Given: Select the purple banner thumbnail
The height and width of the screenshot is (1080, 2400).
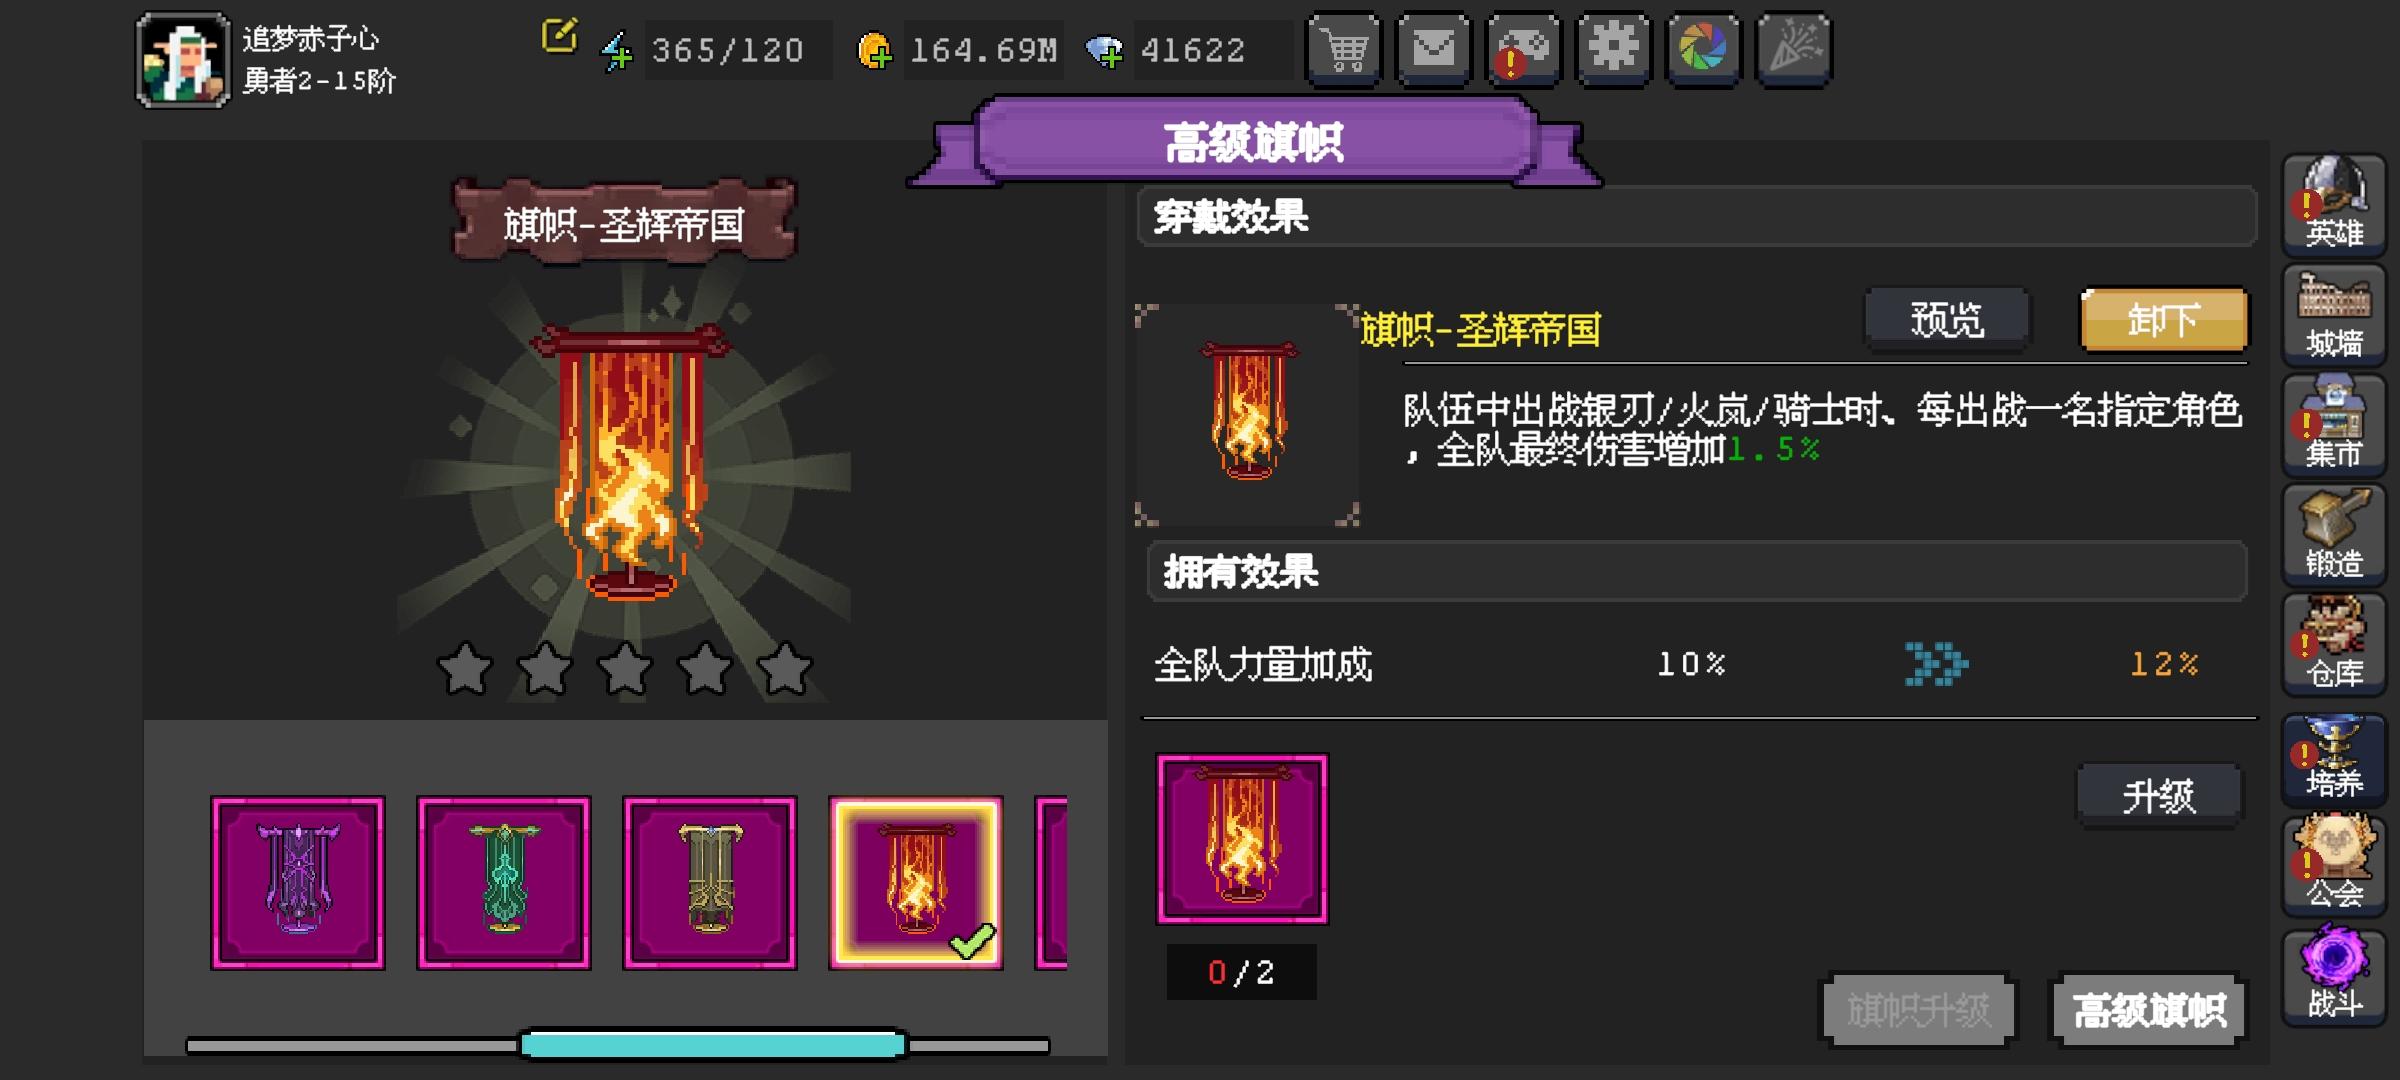Looking at the screenshot, I should [x=298, y=883].
